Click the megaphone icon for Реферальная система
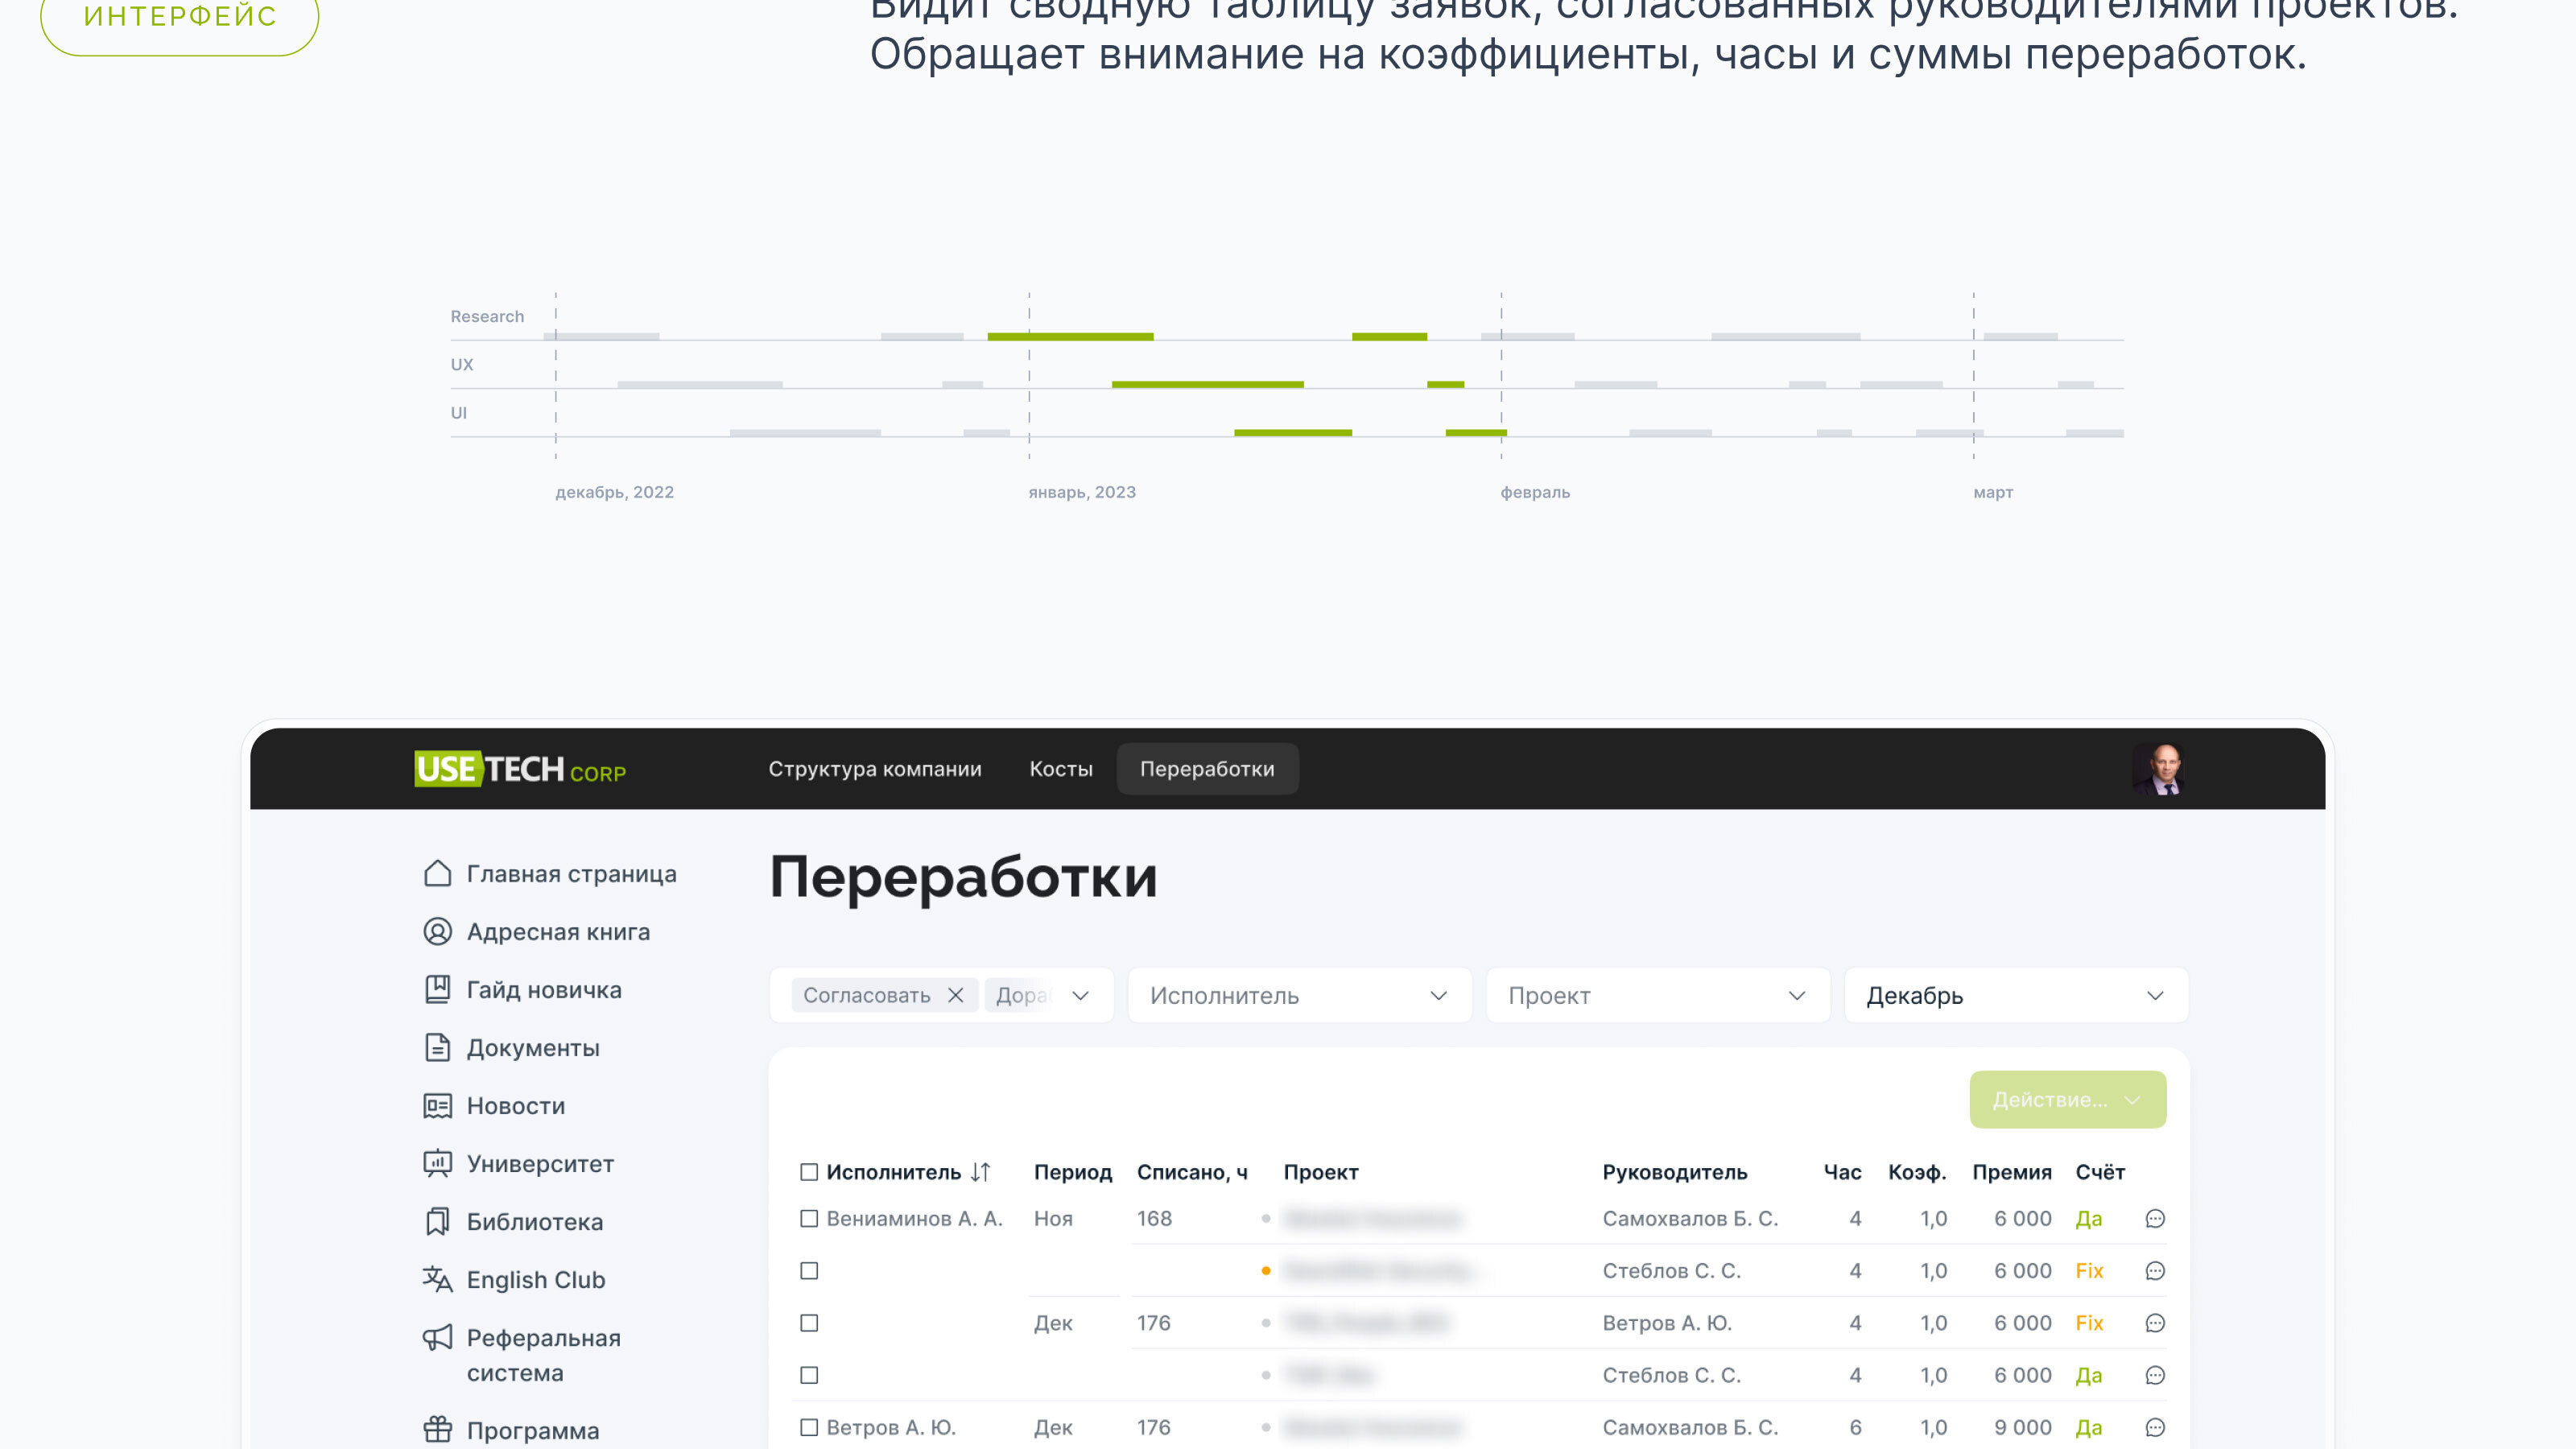The height and width of the screenshot is (1449, 2576). [437, 1337]
